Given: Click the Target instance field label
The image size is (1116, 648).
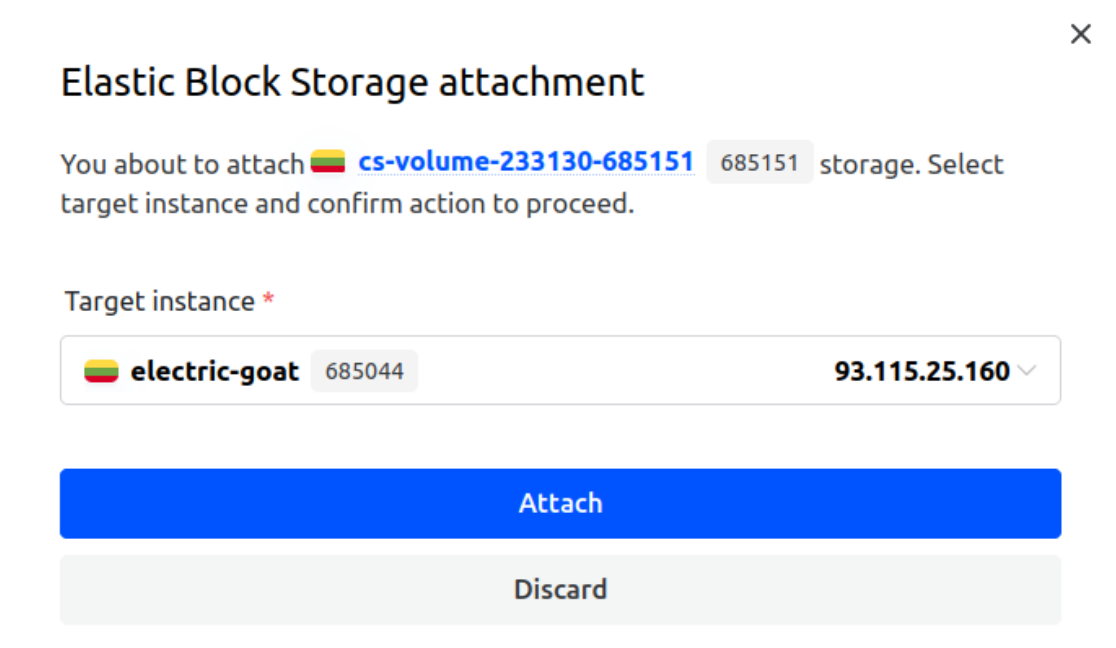Looking at the screenshot, I should [160, 302].
